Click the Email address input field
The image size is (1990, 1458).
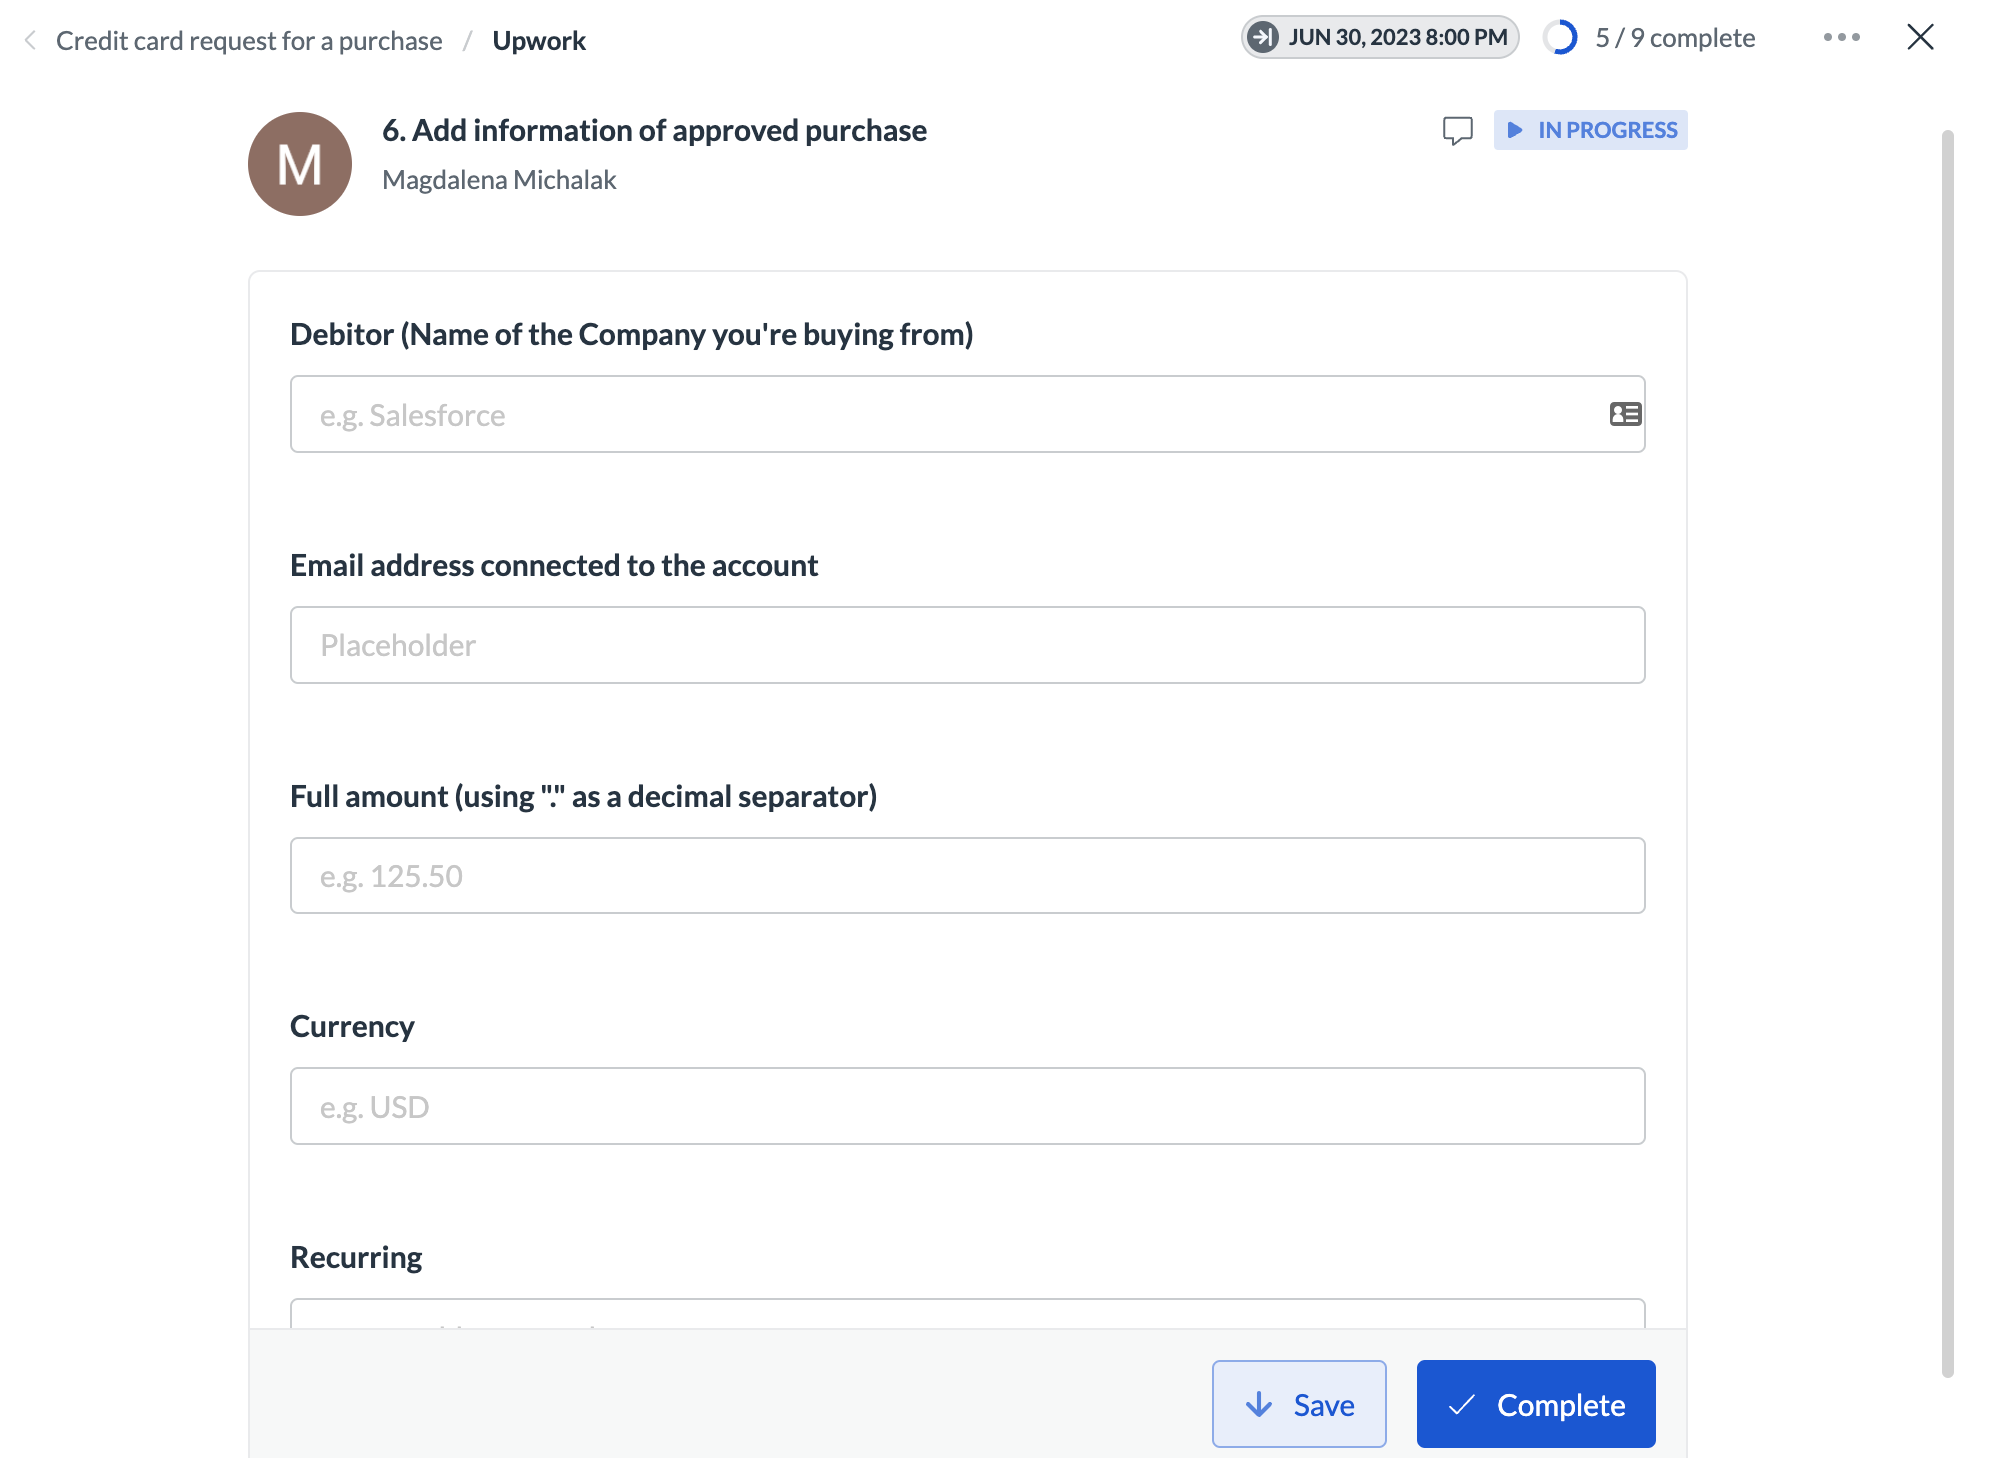(966, 645)
